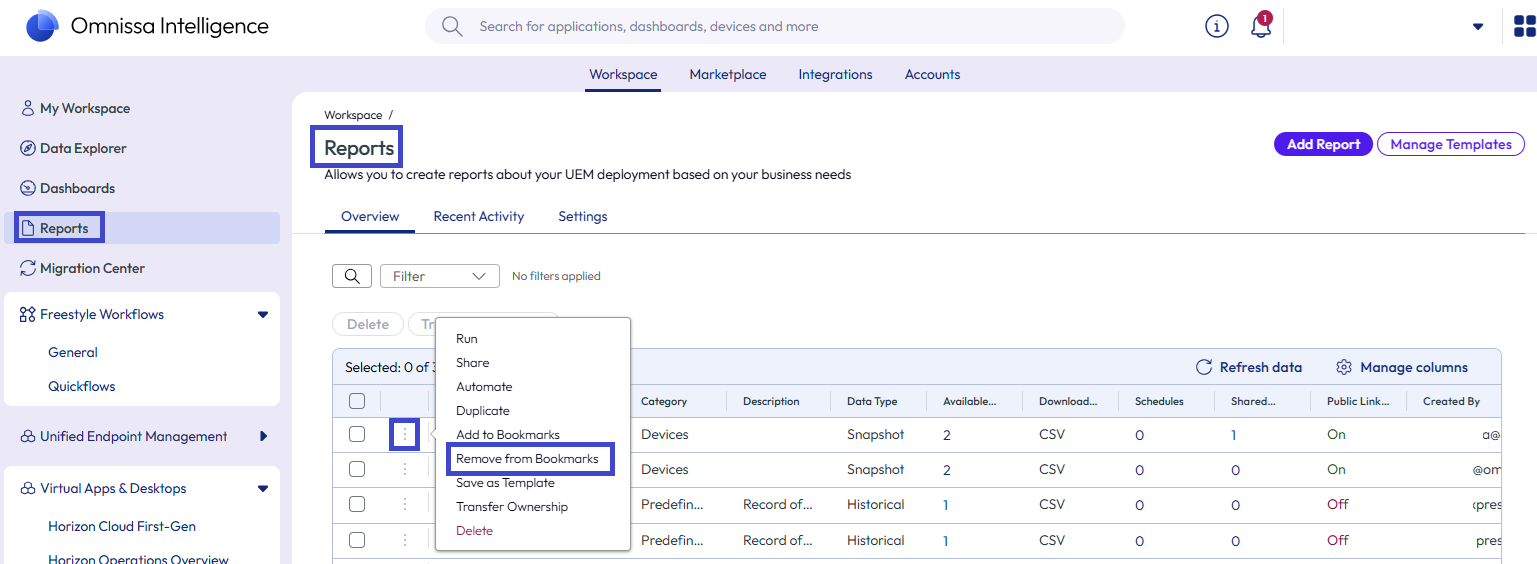Click the Migration Center sync icon
This screenshot has width=1537, height=564.
[28, 268]
